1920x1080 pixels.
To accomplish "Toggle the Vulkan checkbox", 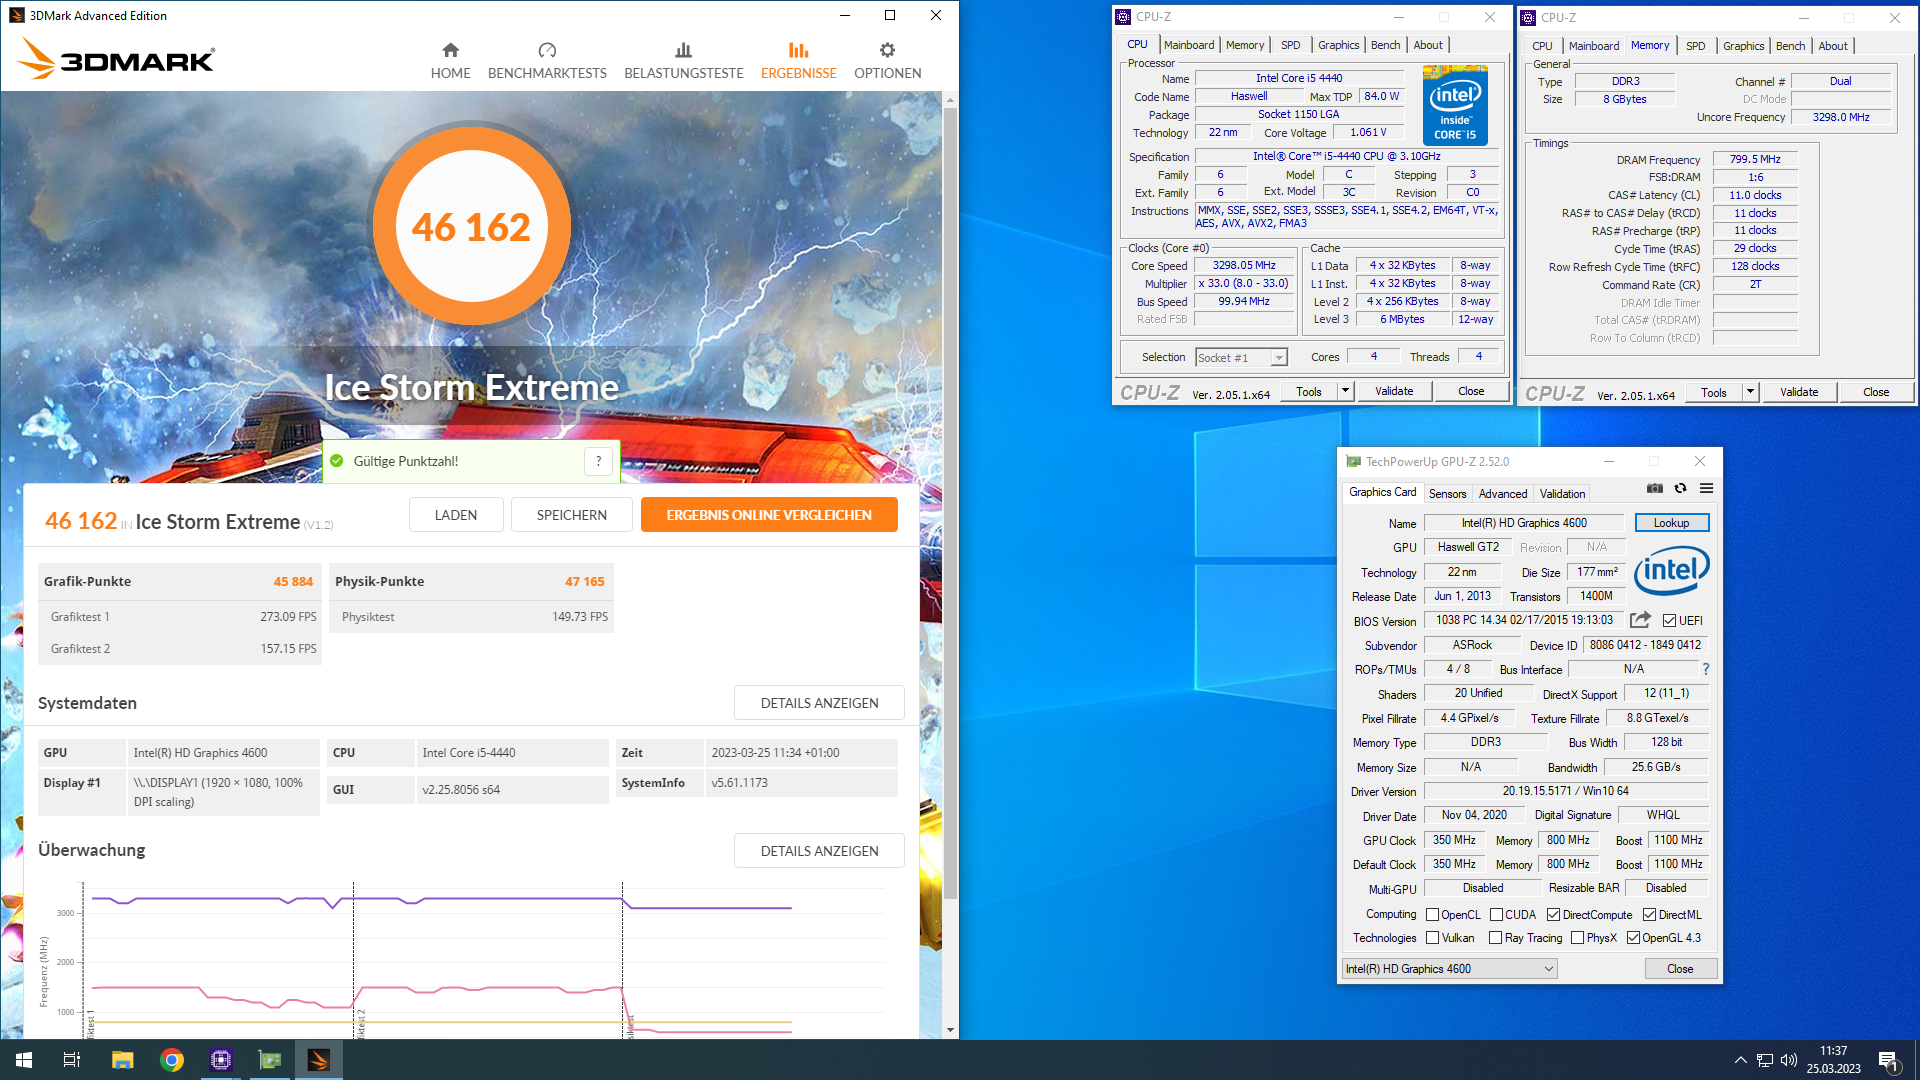I will coord(1432,938).
